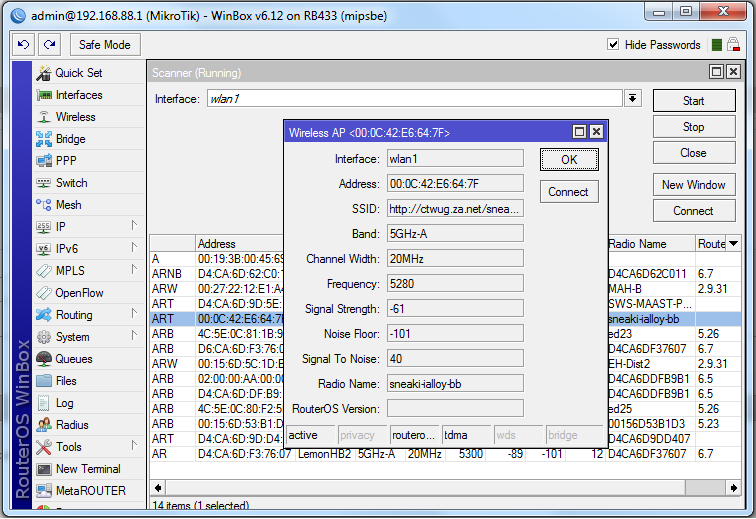Open the Queues menu item
756x519 pixels.
coord(90,359)
